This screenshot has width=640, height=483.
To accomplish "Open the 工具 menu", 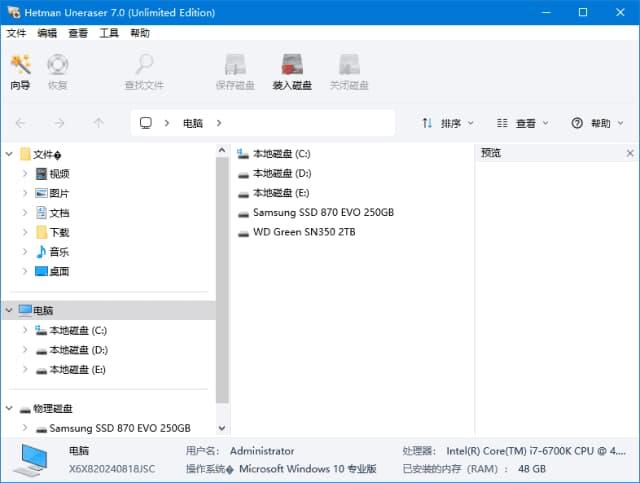I will 109,33.
